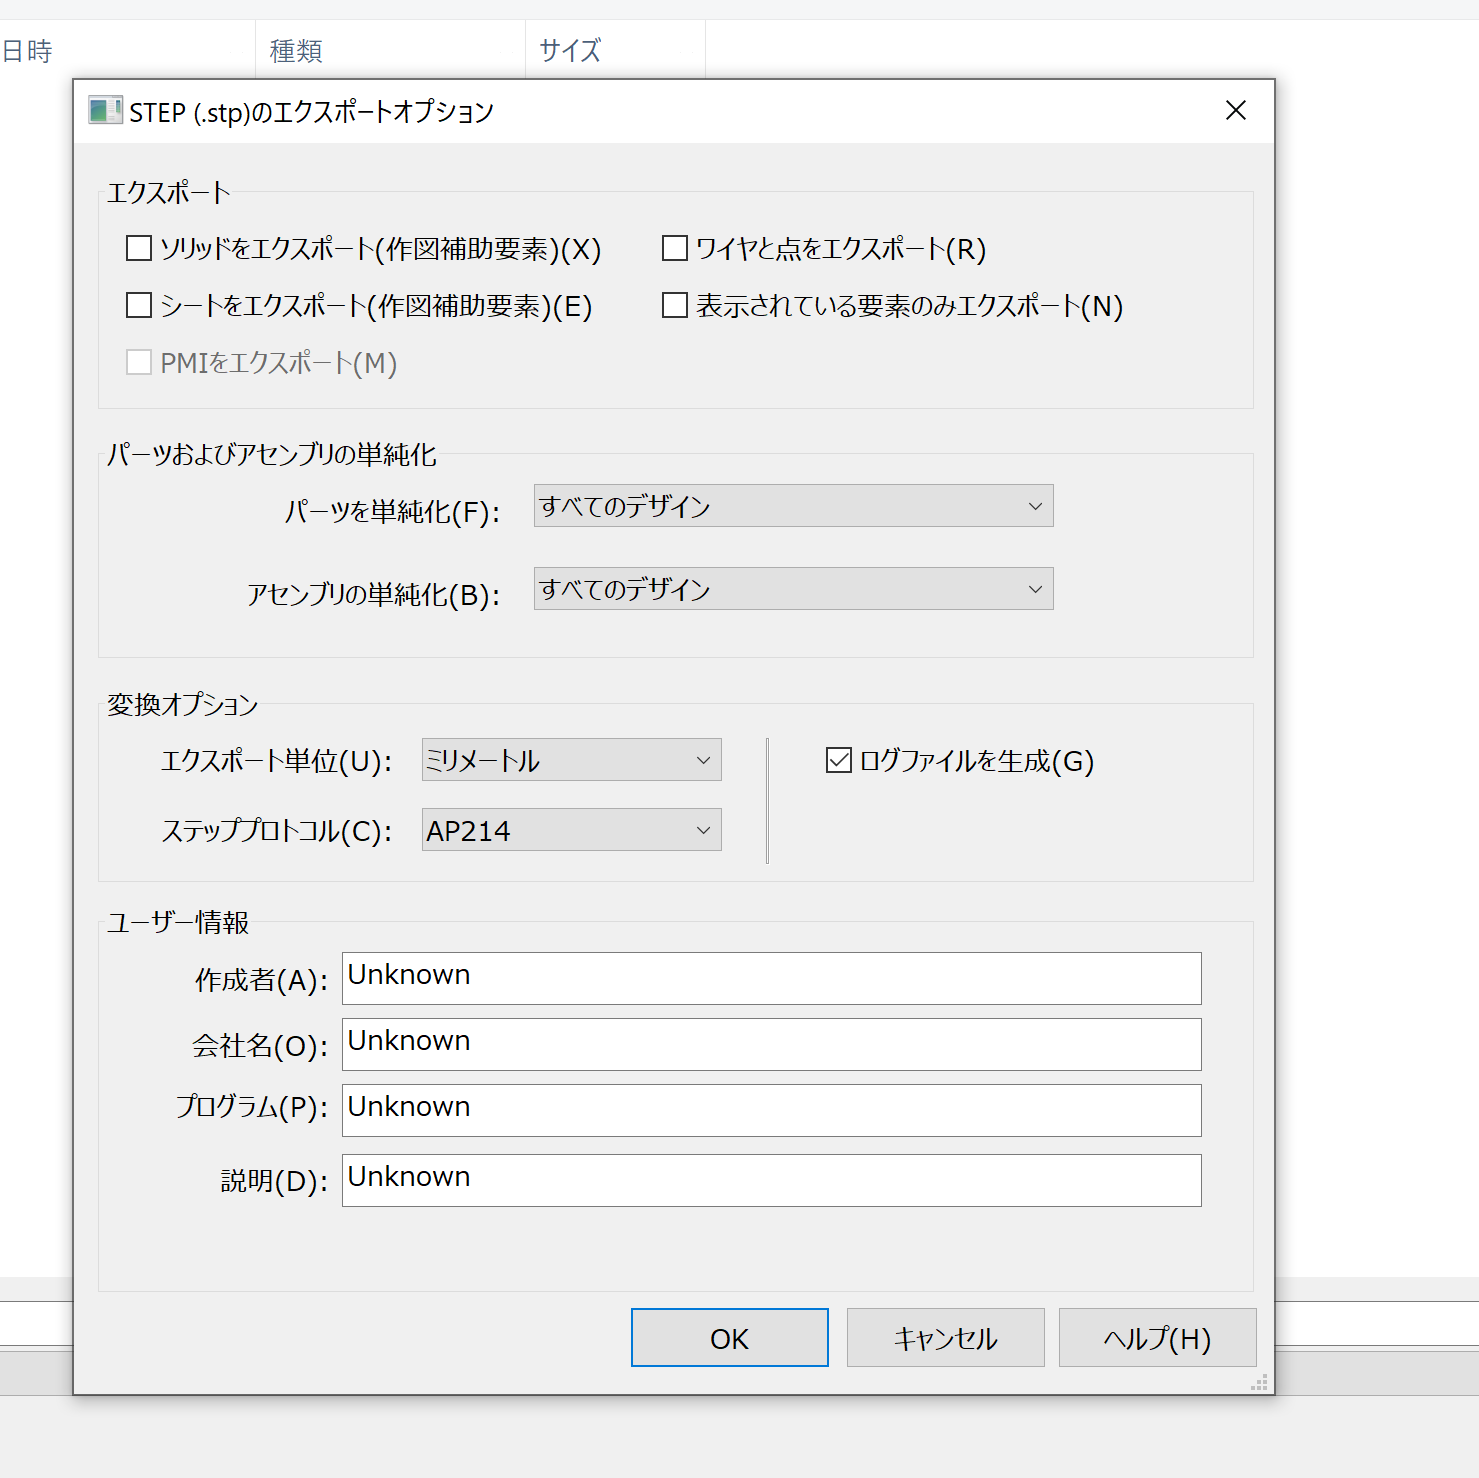Confirm the export options with OK
The image size is (1479, 1478).
(730, 1337)
